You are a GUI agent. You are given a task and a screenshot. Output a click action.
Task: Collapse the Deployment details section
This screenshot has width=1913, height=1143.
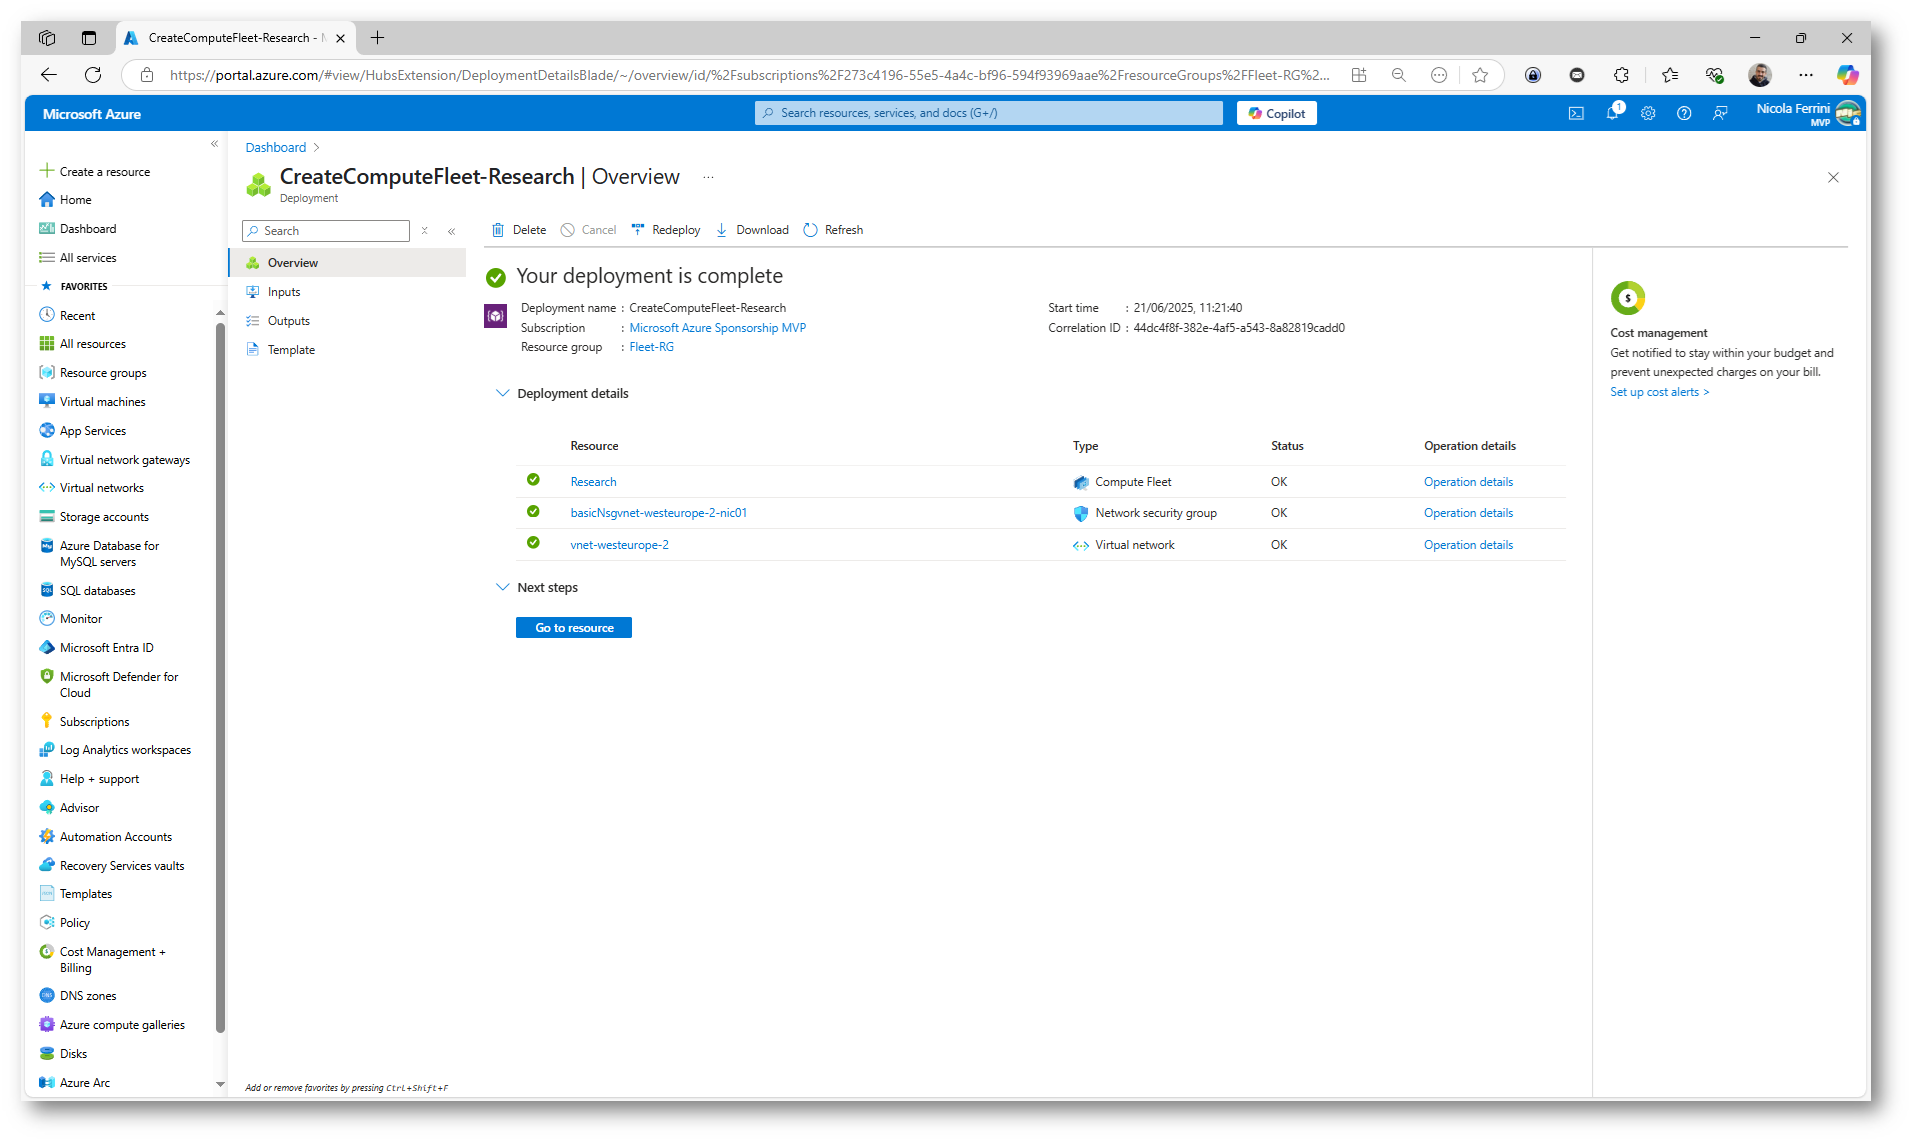502,394
